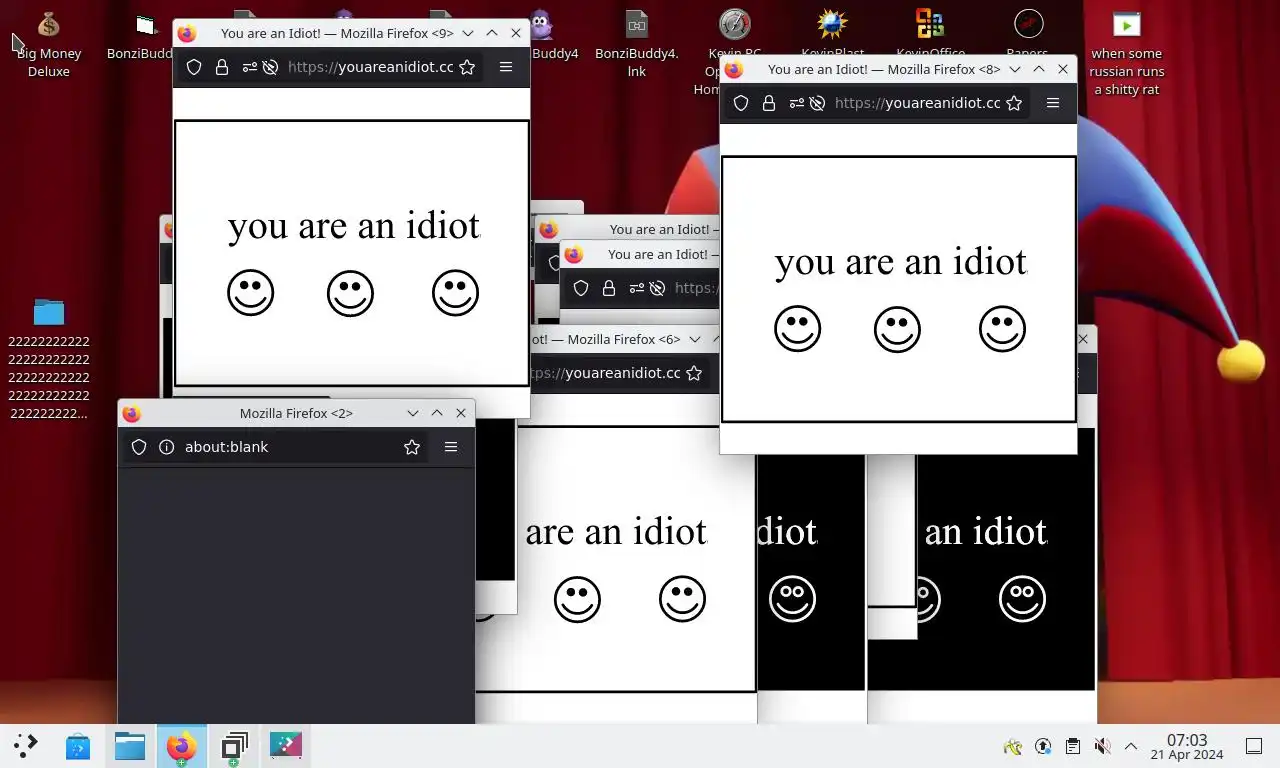This screenshot has width=1280, height=768.
Task: Click tracking protection shield in Firefox <8>
Action: click(741, 103)
